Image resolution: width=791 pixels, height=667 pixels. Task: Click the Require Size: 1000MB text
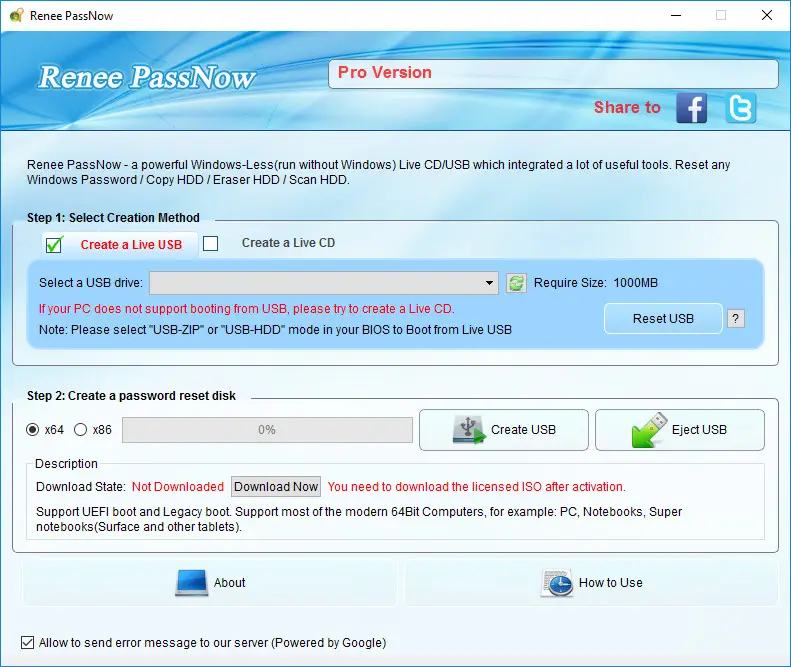pos(596,283)
